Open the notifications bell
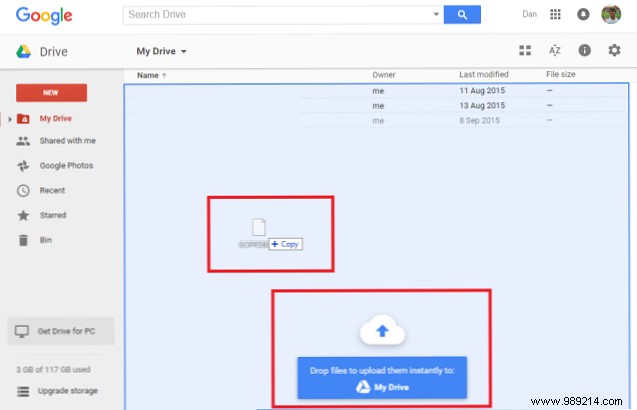Screen dimensions: 637x410 [x=583, y=14]
